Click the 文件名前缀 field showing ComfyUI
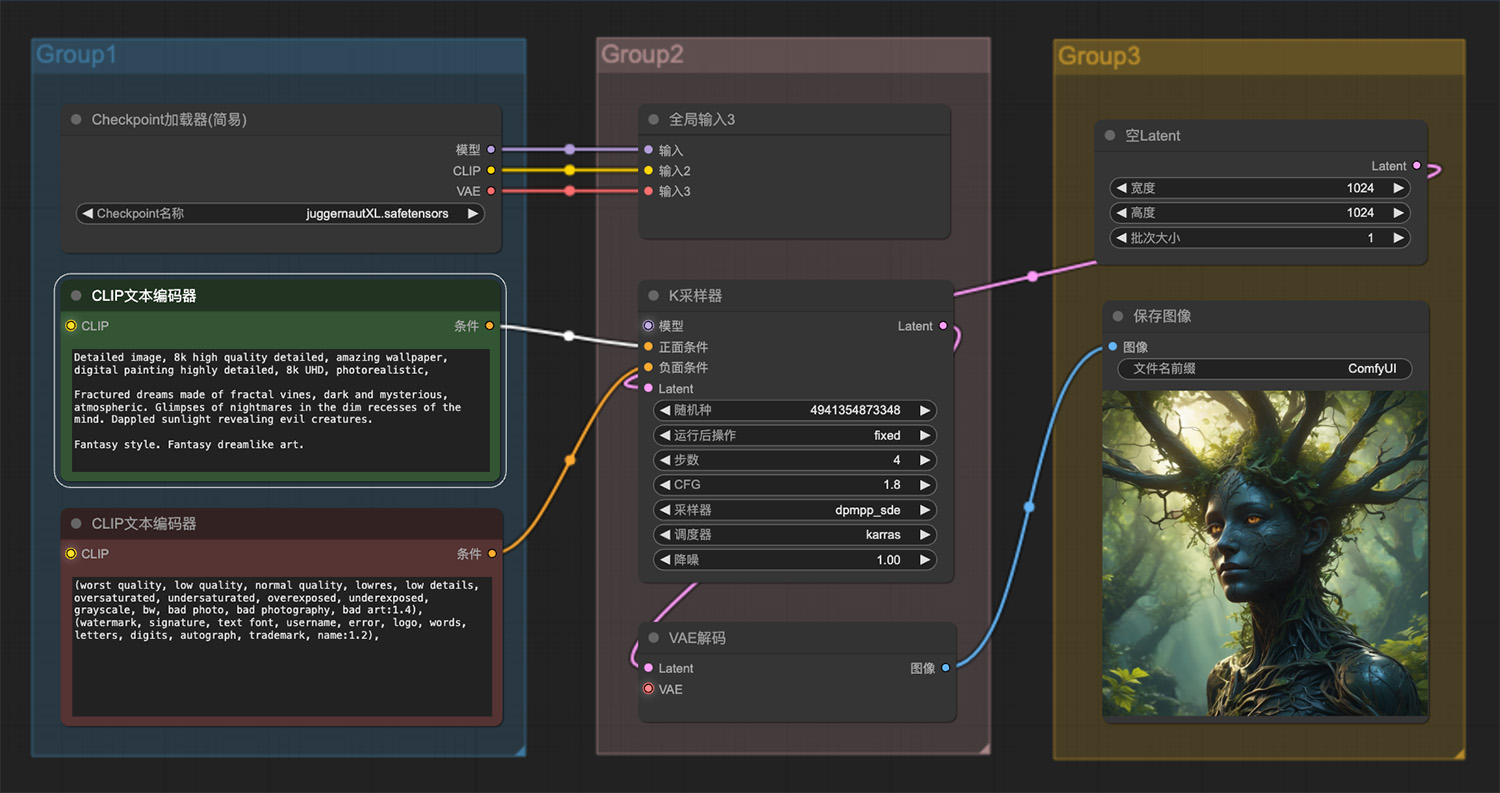1500x793 pixels. (1265, 369)
